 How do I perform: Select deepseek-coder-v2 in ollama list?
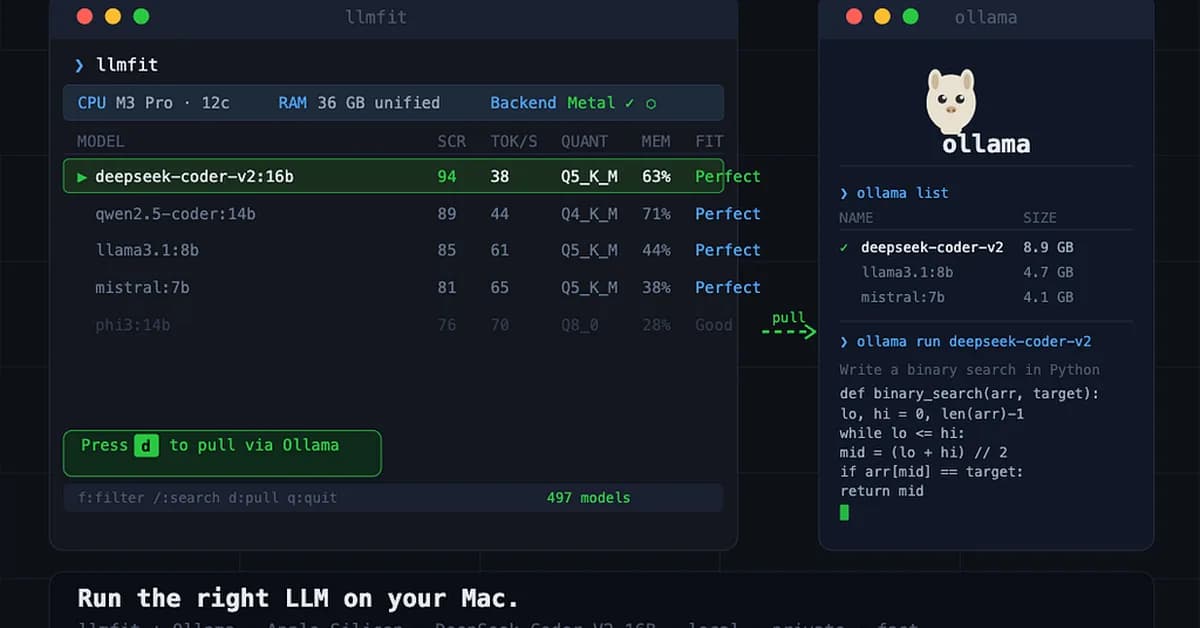[932, 247]
